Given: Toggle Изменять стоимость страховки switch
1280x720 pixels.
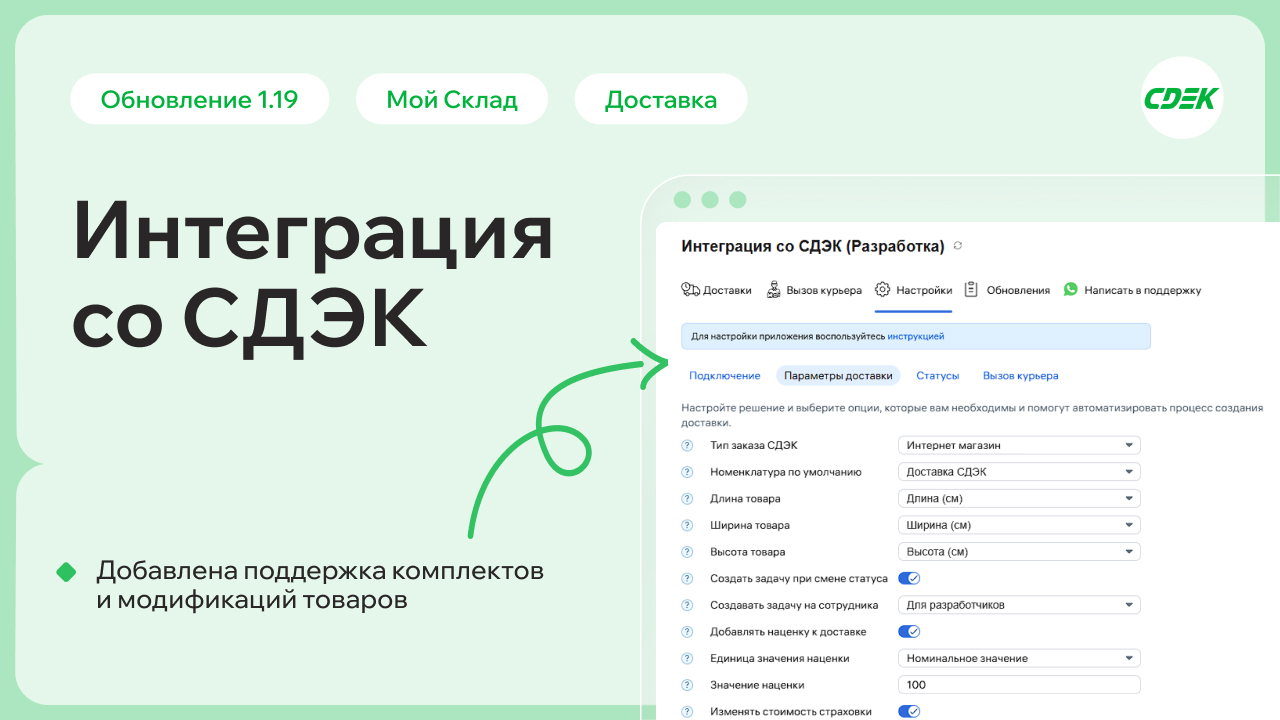Looking at the screenshot, I should point(909,711).
